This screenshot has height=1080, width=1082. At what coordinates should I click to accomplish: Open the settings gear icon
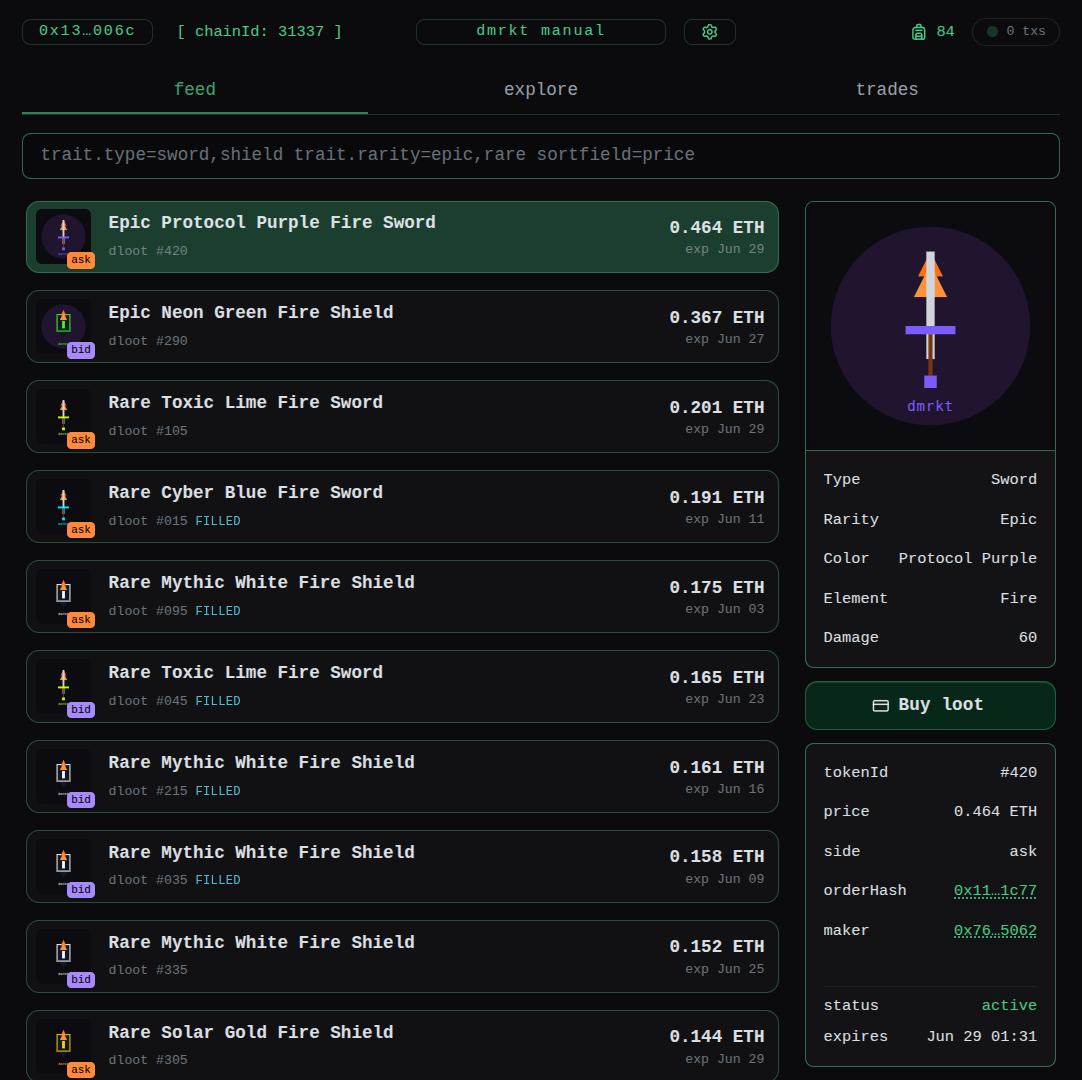(709, 32)
